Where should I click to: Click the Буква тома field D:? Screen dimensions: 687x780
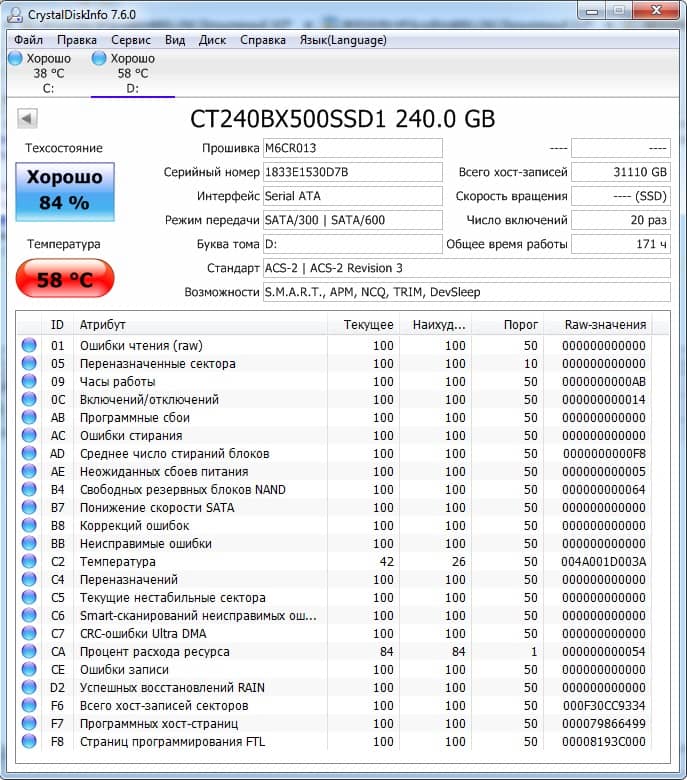[x=353, y=244]
